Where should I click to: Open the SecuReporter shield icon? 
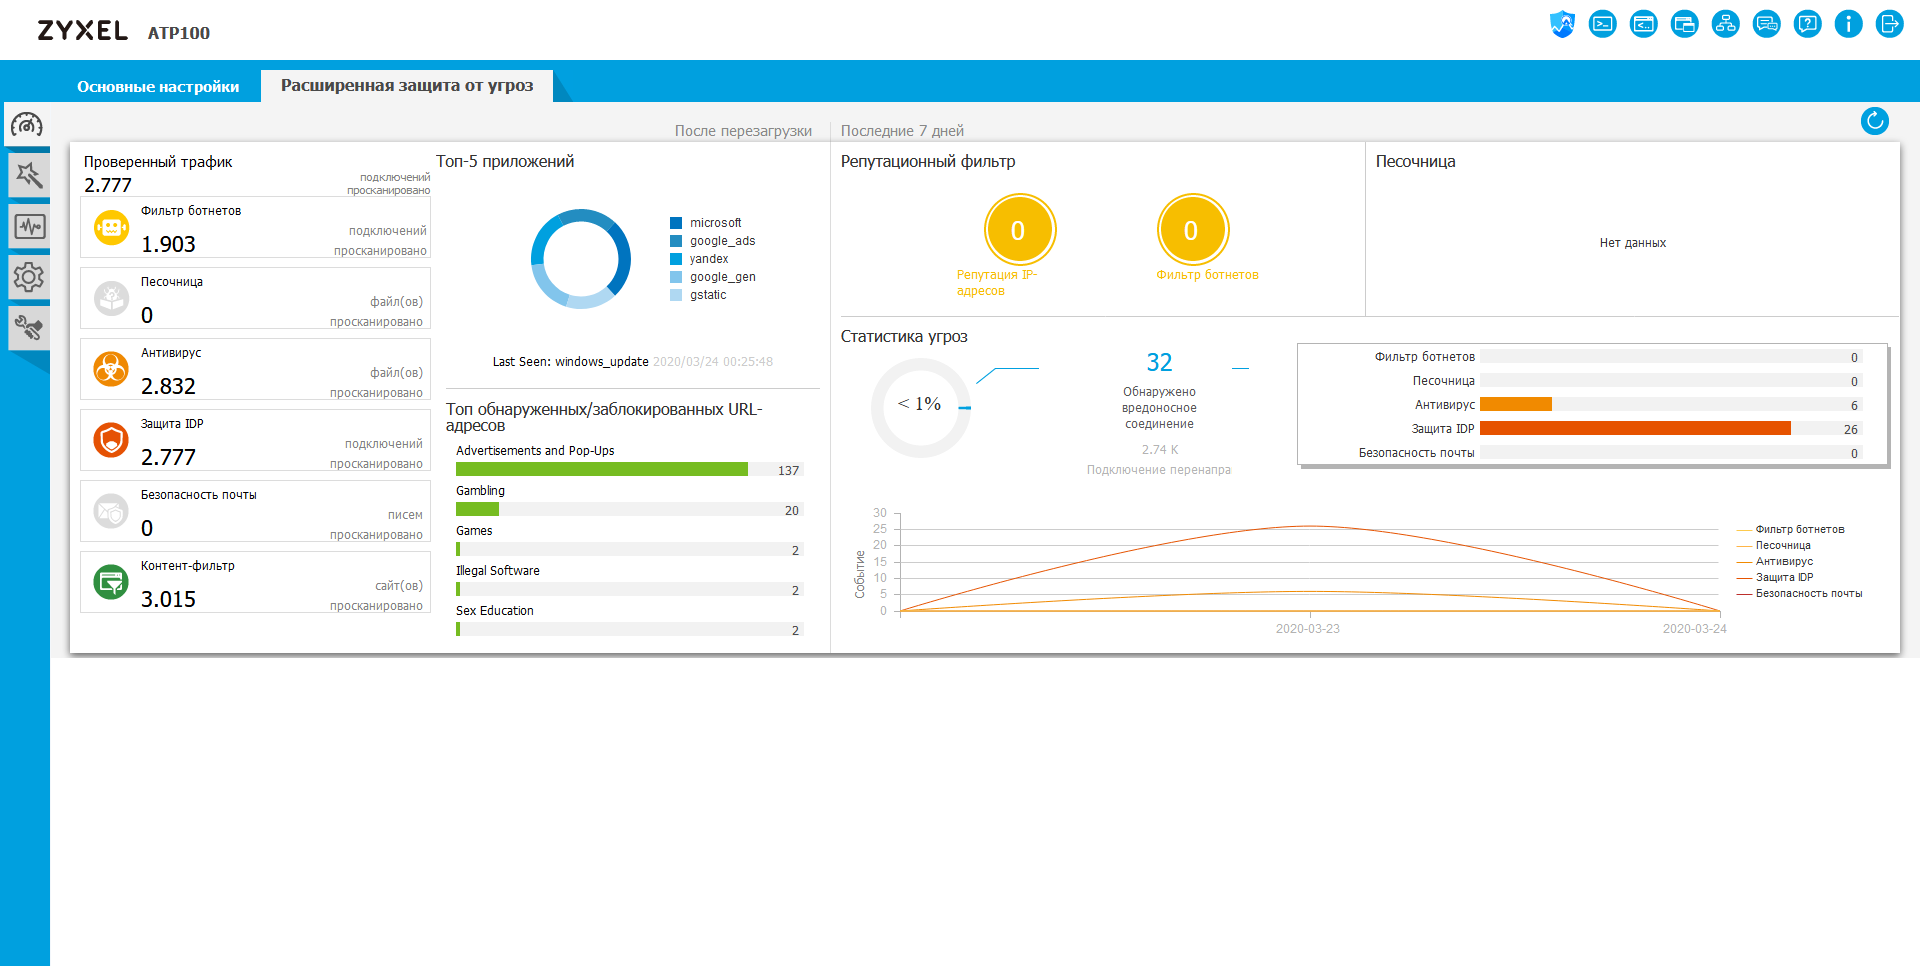pos(1562,24)
